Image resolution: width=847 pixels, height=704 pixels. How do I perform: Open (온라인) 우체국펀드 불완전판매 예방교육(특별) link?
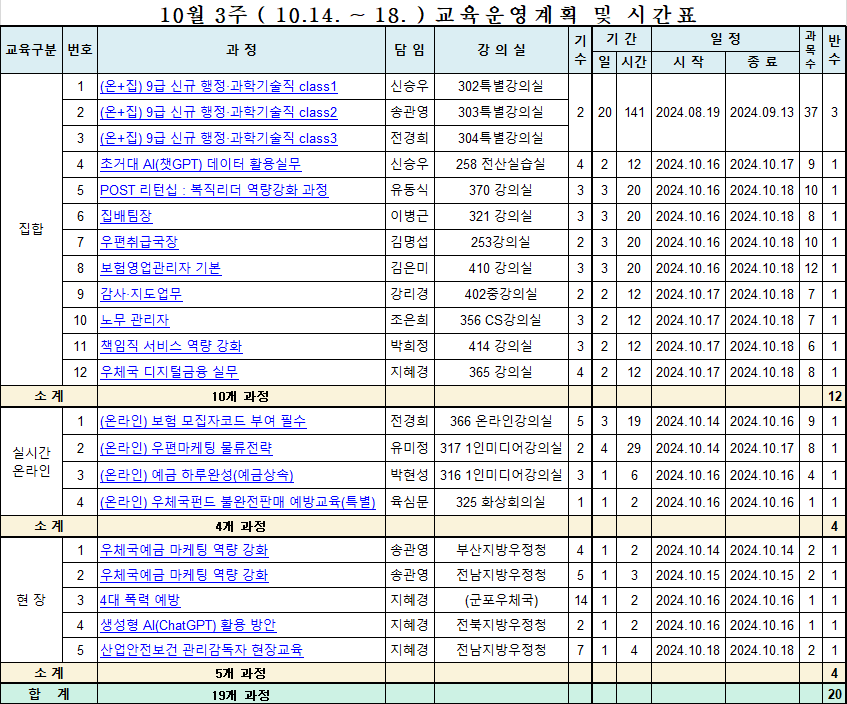pyautogui.click(x=238, y=501)
